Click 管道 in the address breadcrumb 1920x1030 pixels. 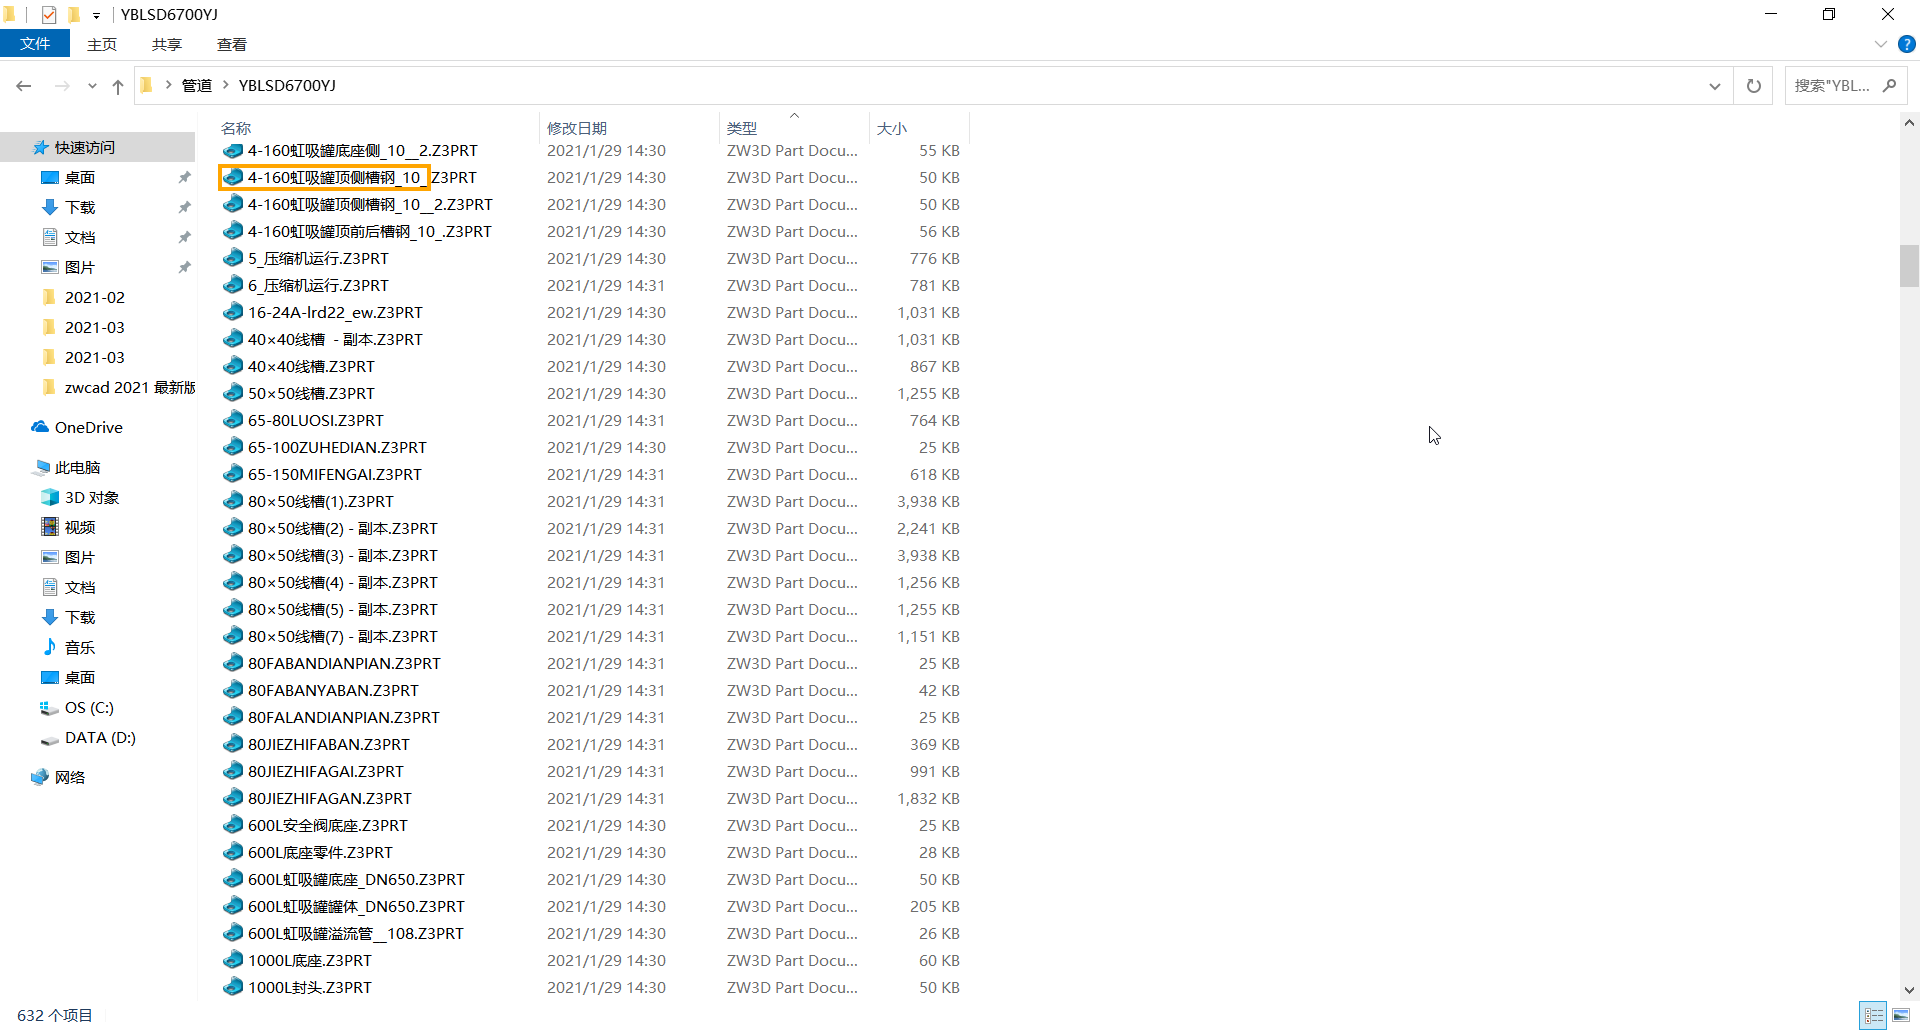[x=197, y=86]
